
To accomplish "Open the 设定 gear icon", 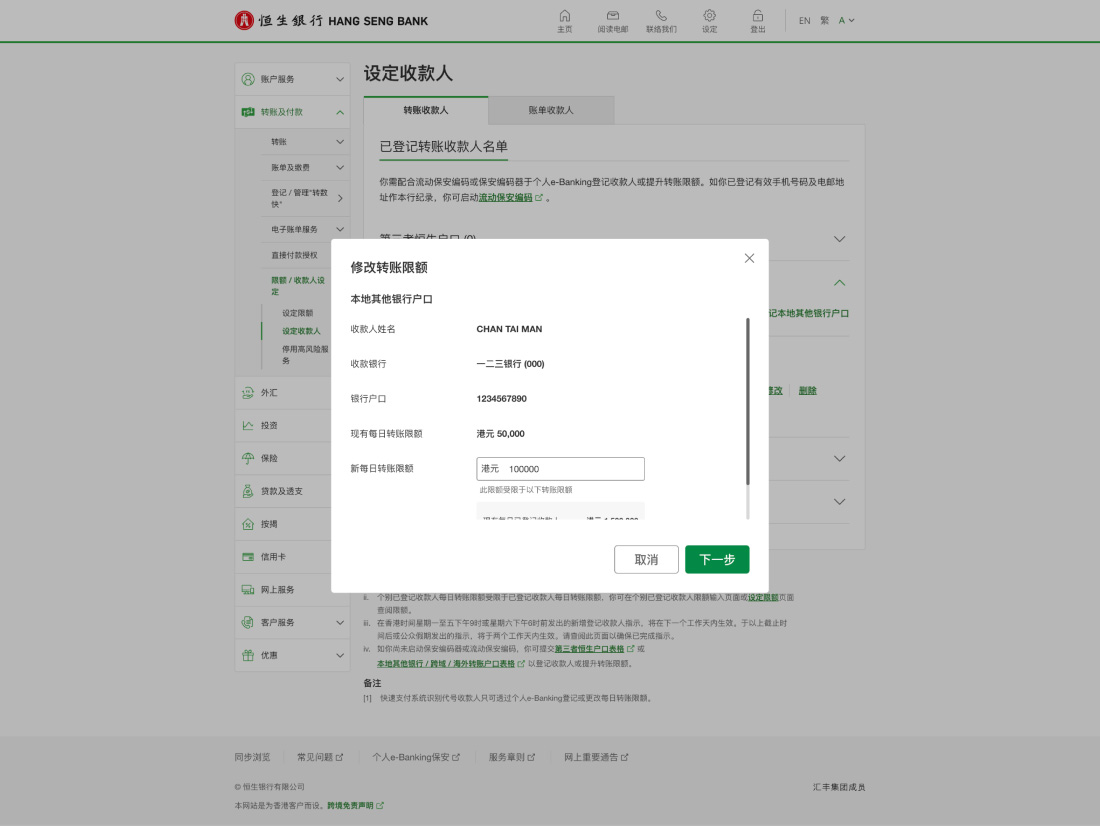I will (709, 16).
